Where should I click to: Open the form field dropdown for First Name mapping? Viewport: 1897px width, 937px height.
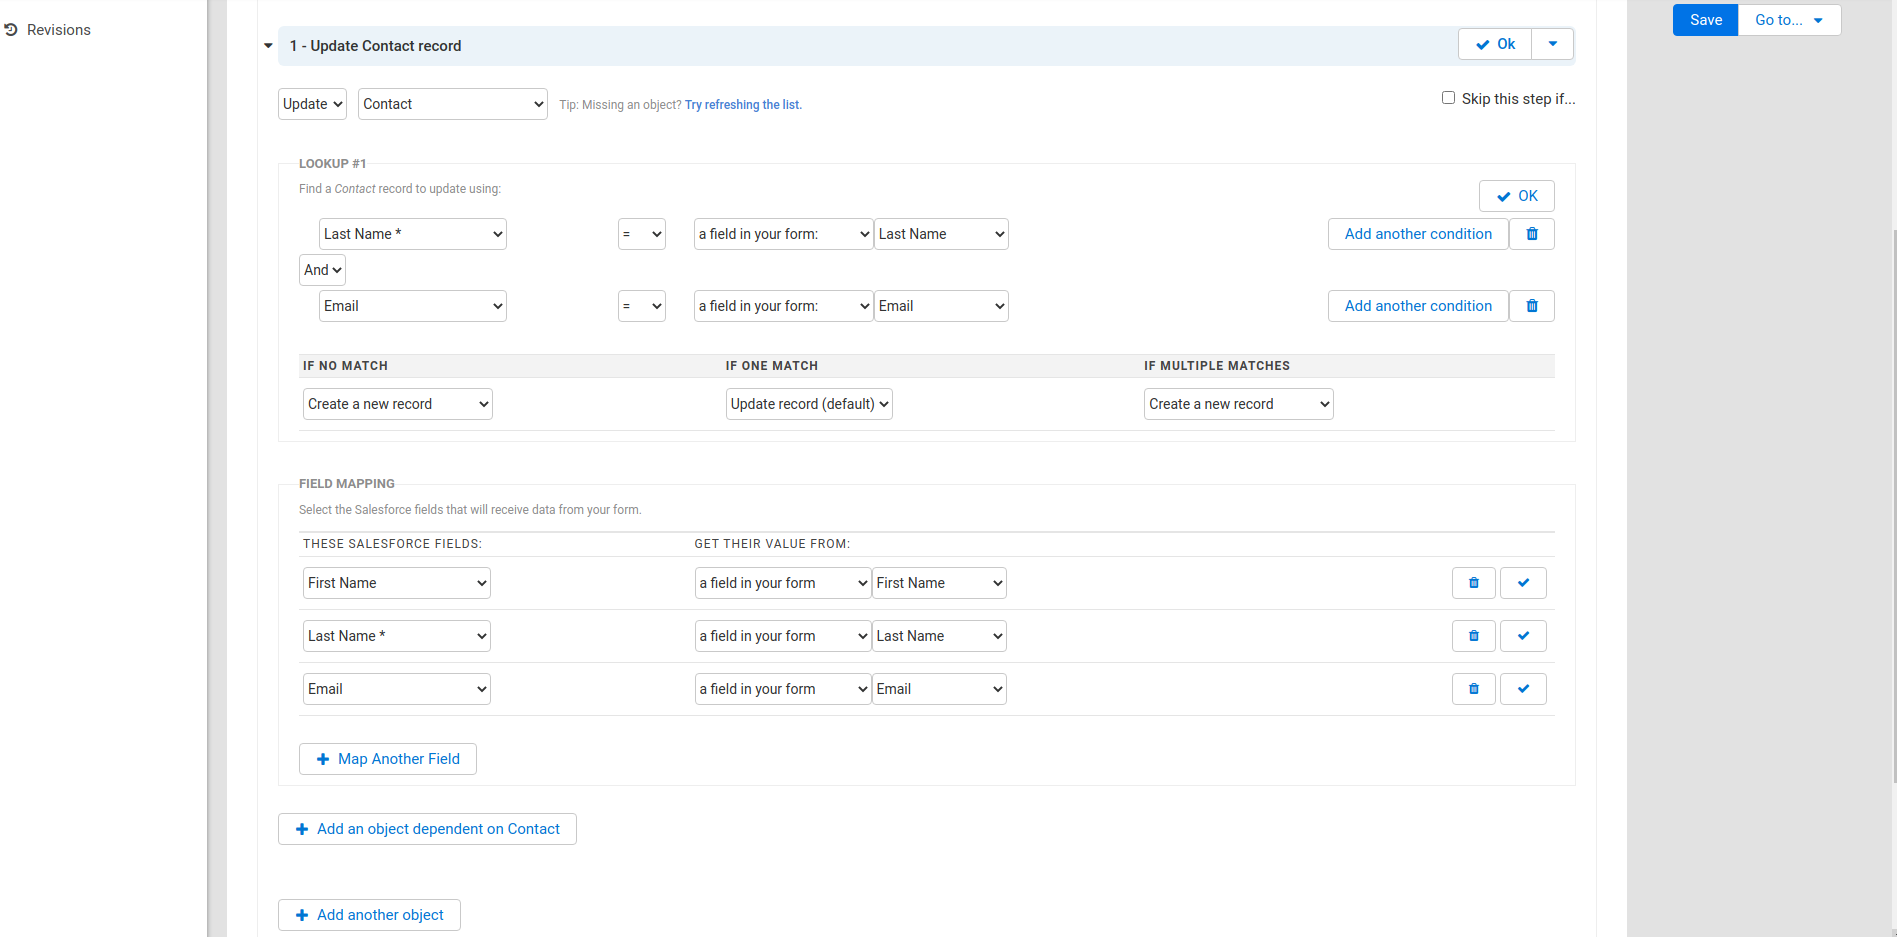[x=939, y=583]
